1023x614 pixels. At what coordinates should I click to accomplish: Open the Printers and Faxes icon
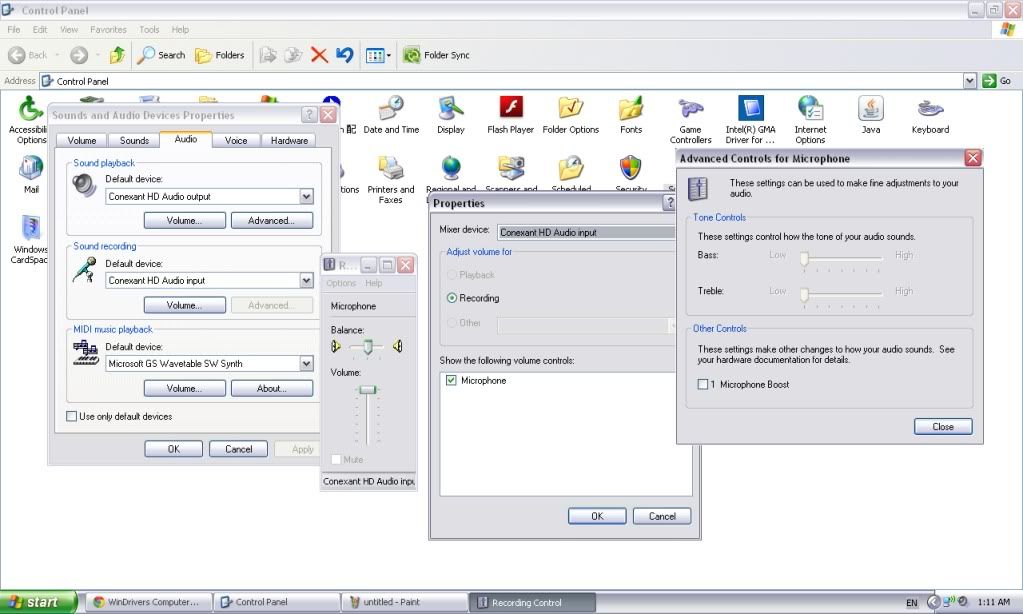[391, 180]
